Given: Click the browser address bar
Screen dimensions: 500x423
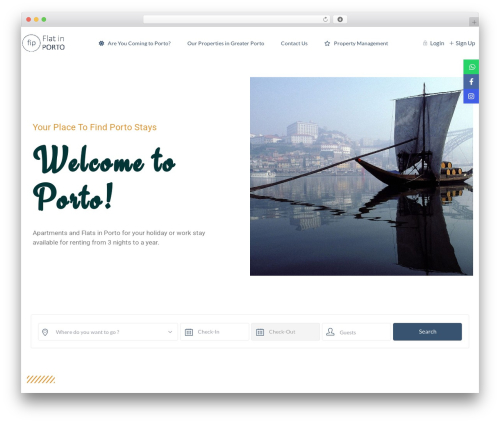Looking at the screenshot, I should click(x=237, y=19).
